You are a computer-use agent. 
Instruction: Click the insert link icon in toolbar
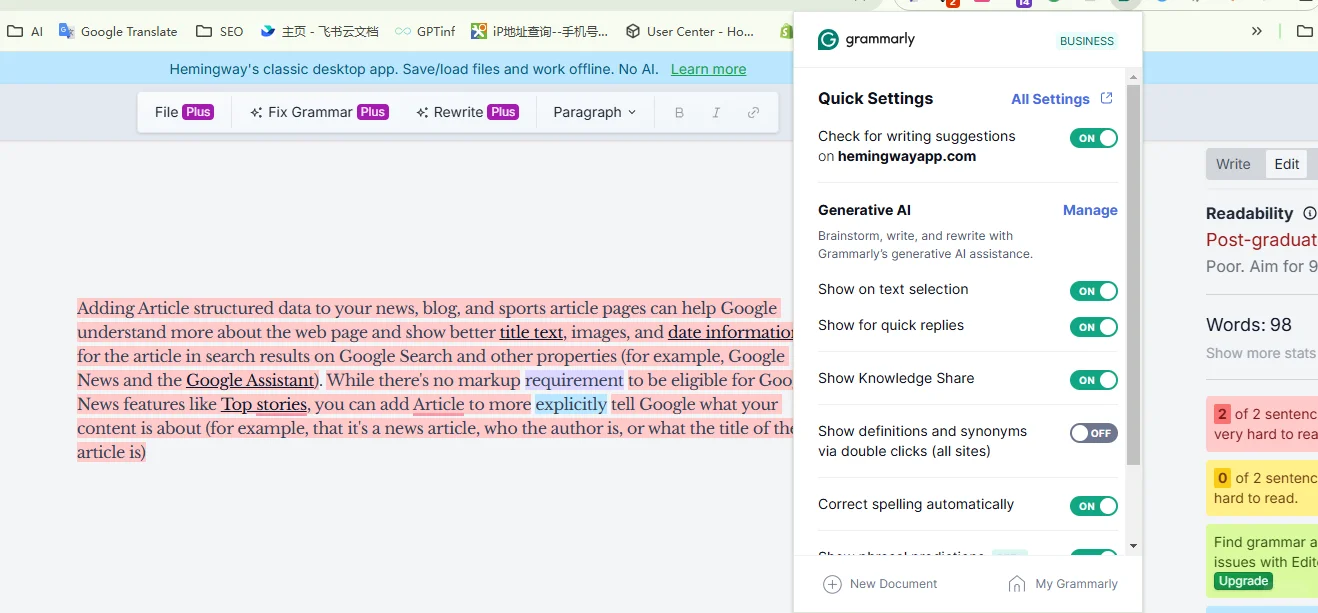753,113
